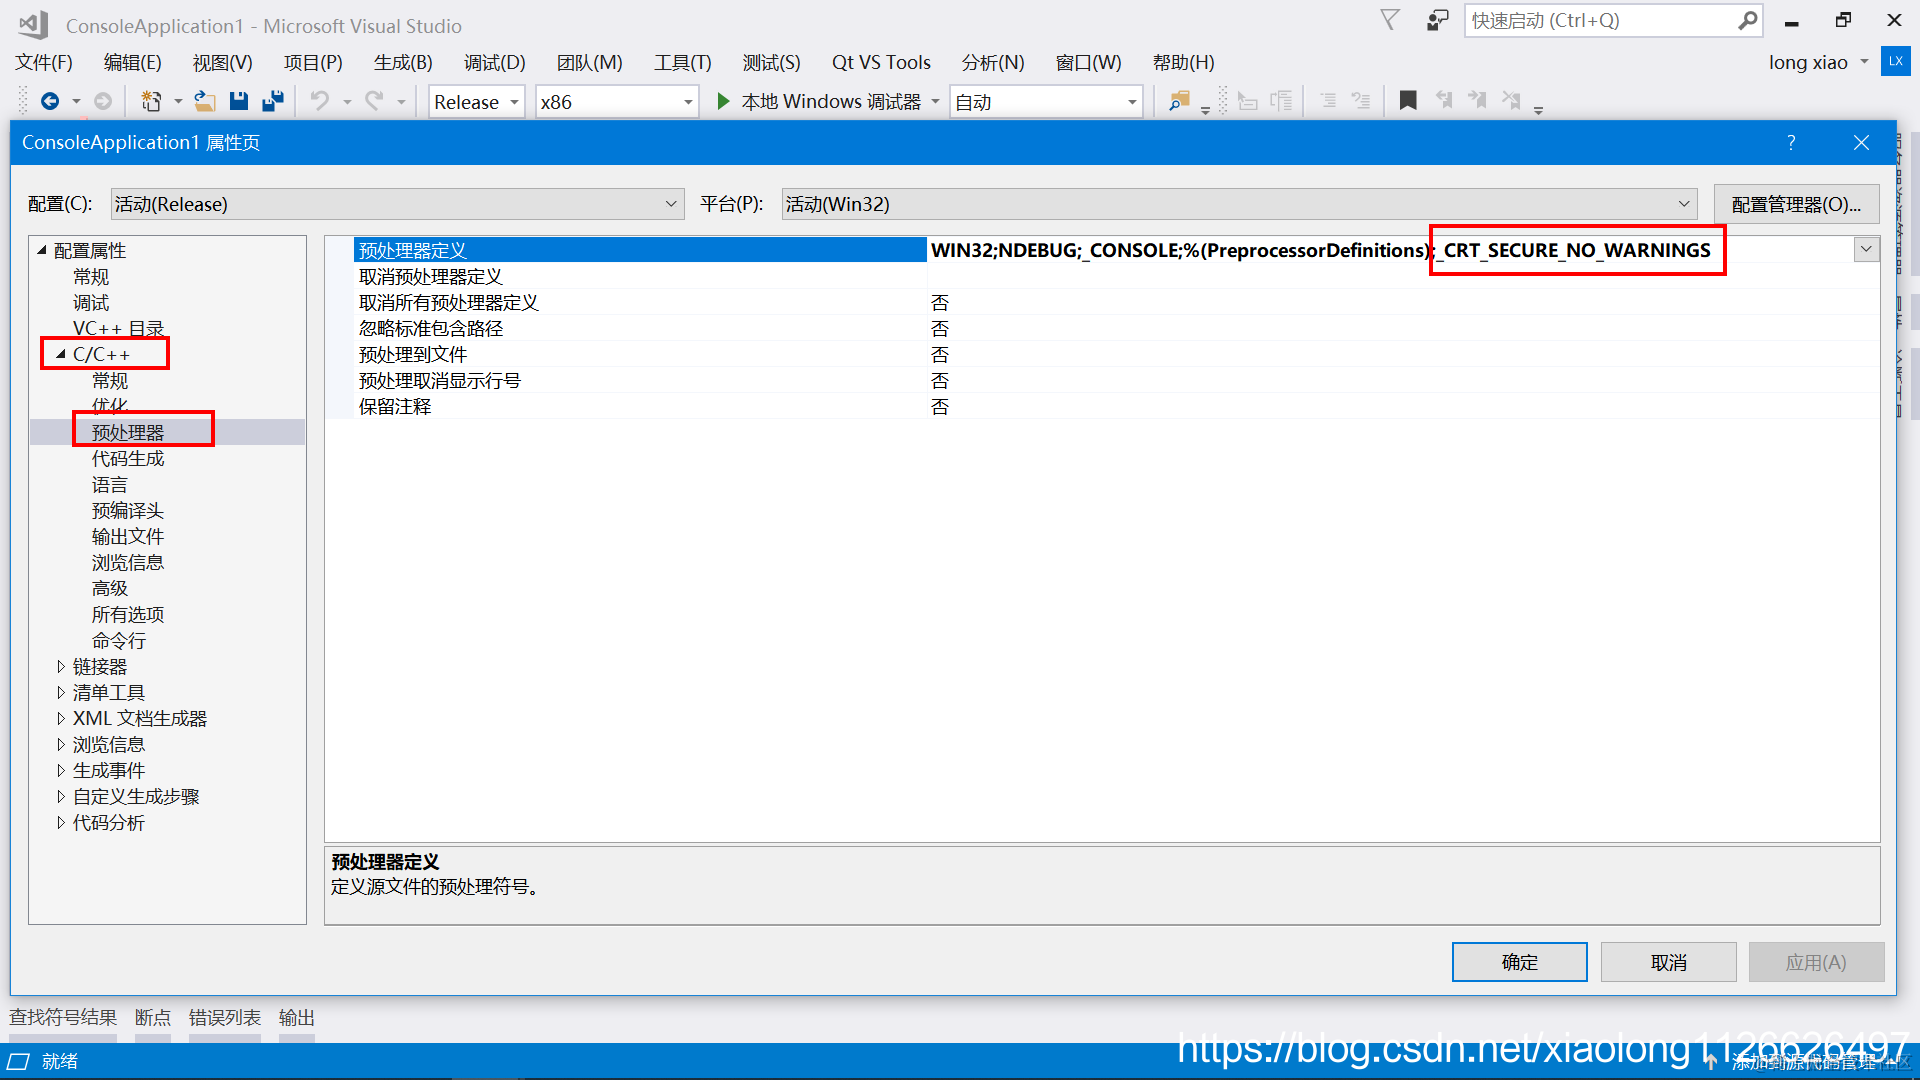Select the 保留注释 property row
The image size is (1920, 1080).
[640, 406]
